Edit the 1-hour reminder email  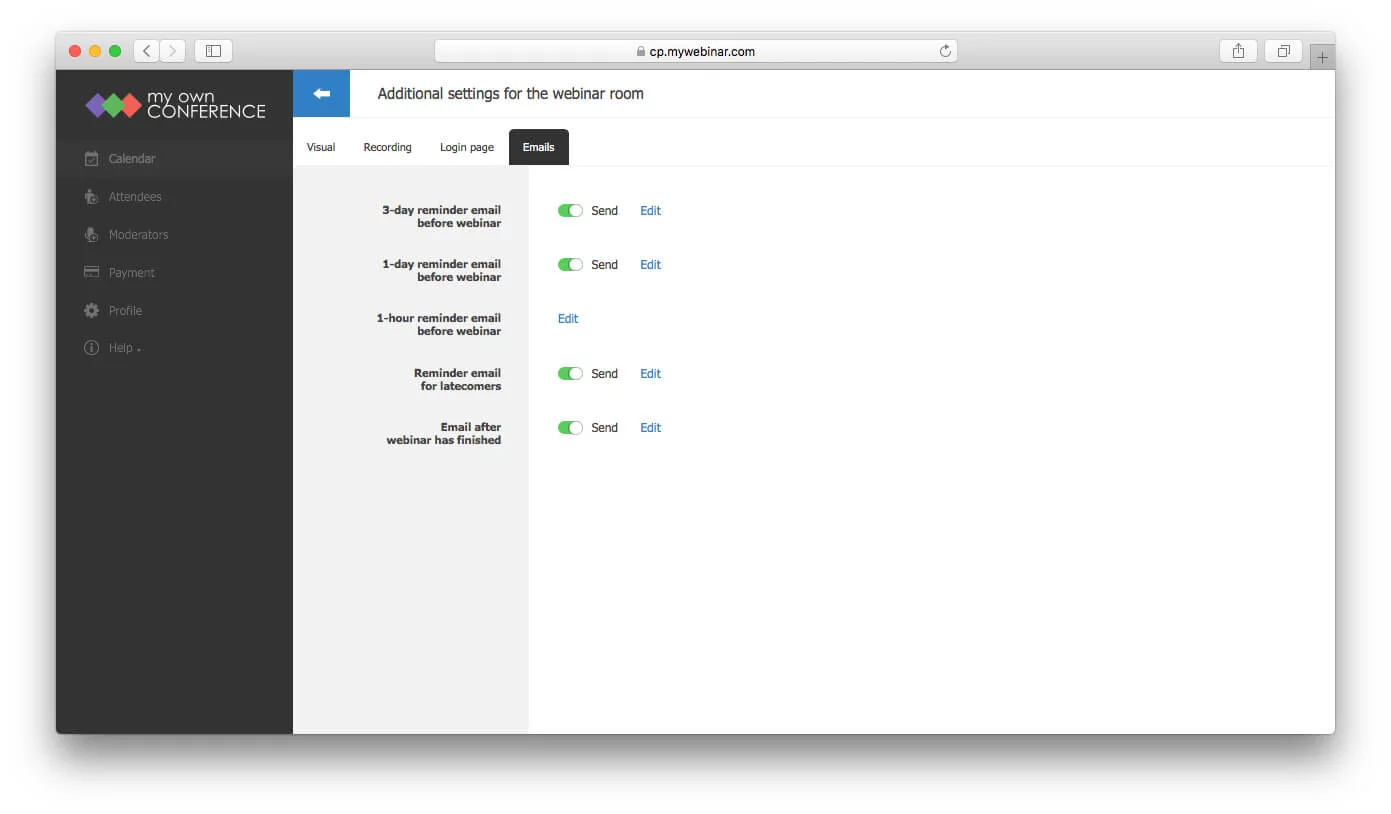coord(568,318)
